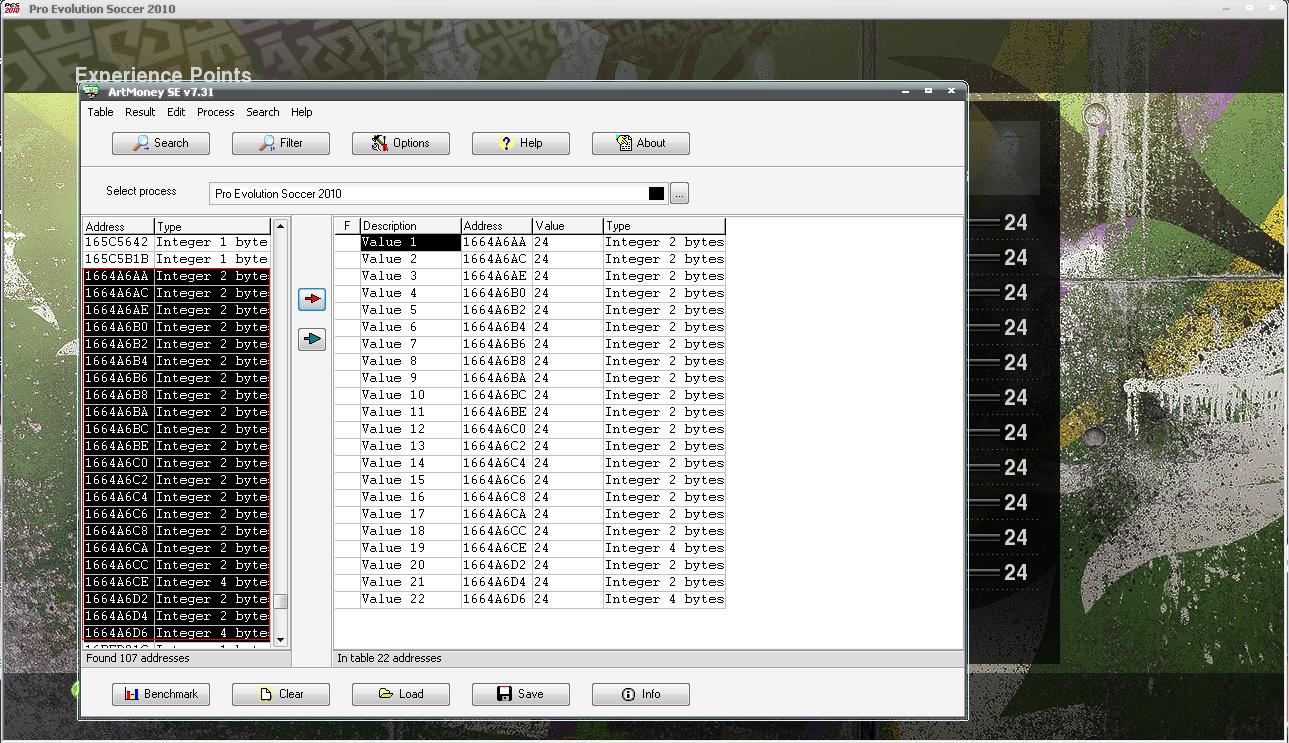Select the Value 1 description cell

coord(411,242)
